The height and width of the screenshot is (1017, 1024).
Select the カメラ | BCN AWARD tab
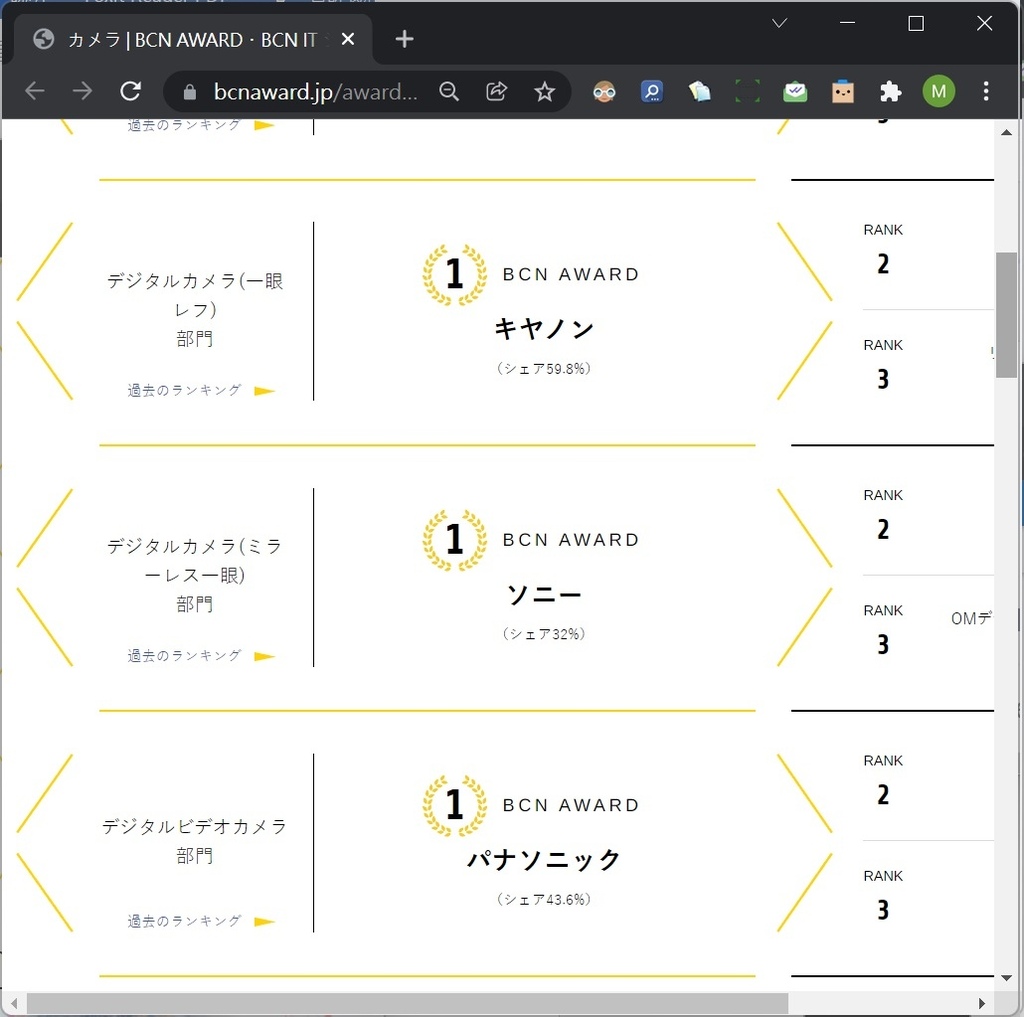coord(193,39)
